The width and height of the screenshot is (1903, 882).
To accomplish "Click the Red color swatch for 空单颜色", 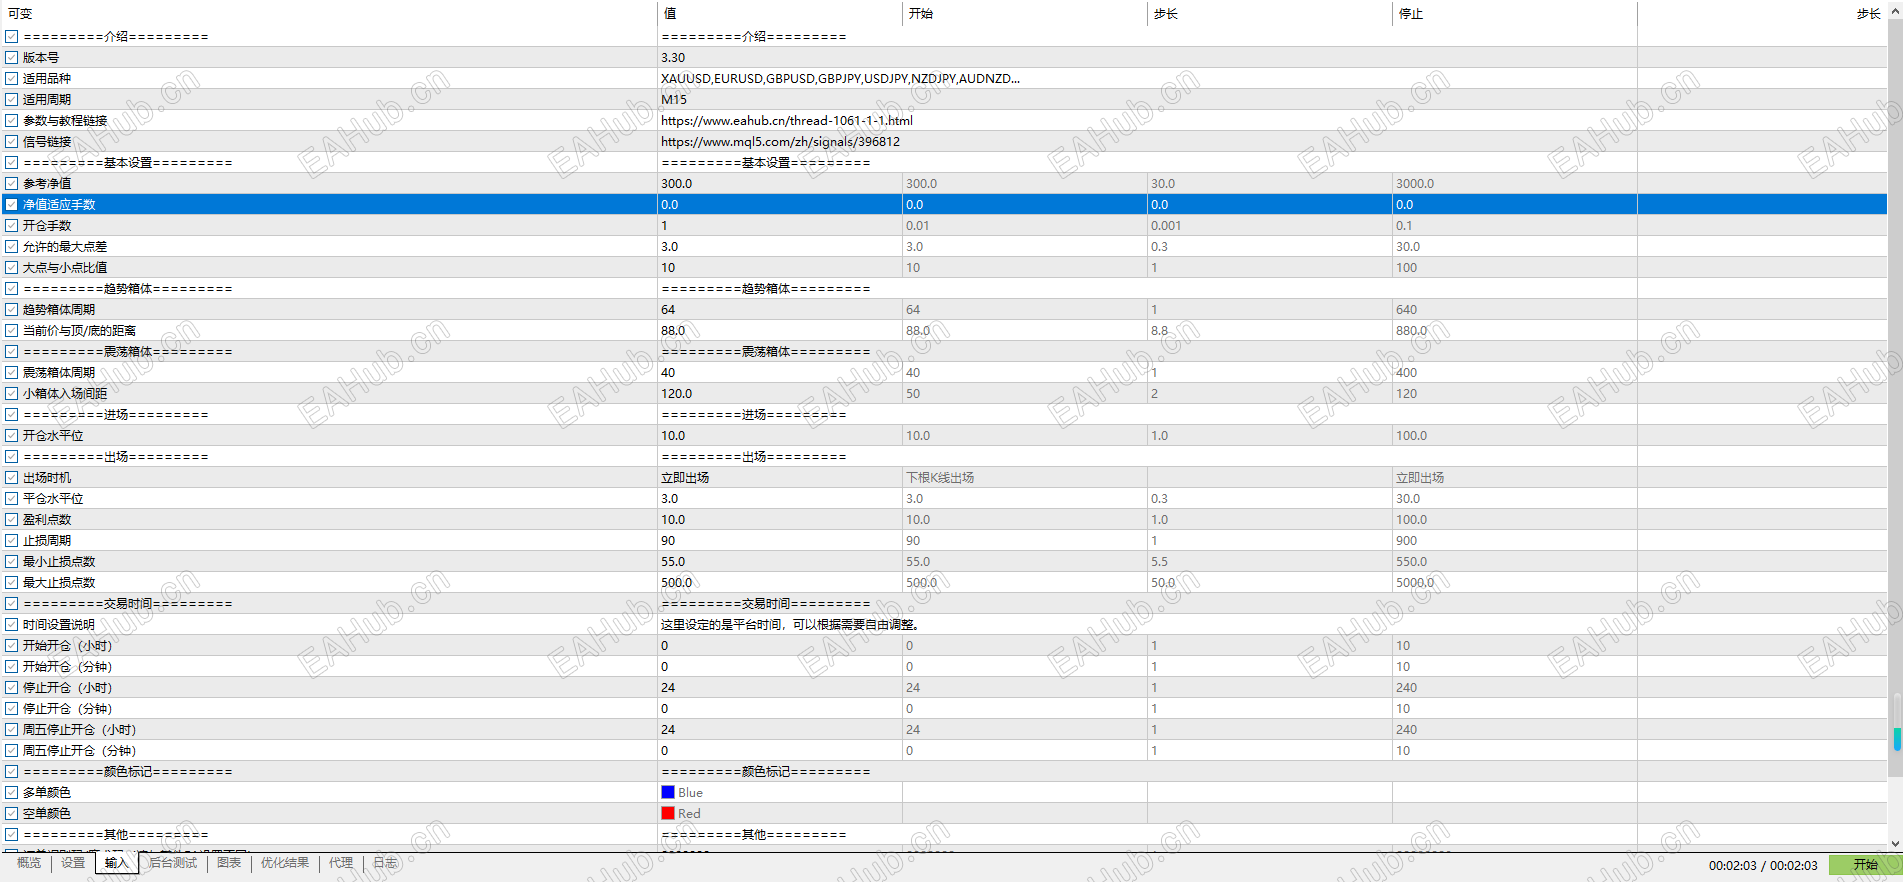I will (x=668, y=814).
